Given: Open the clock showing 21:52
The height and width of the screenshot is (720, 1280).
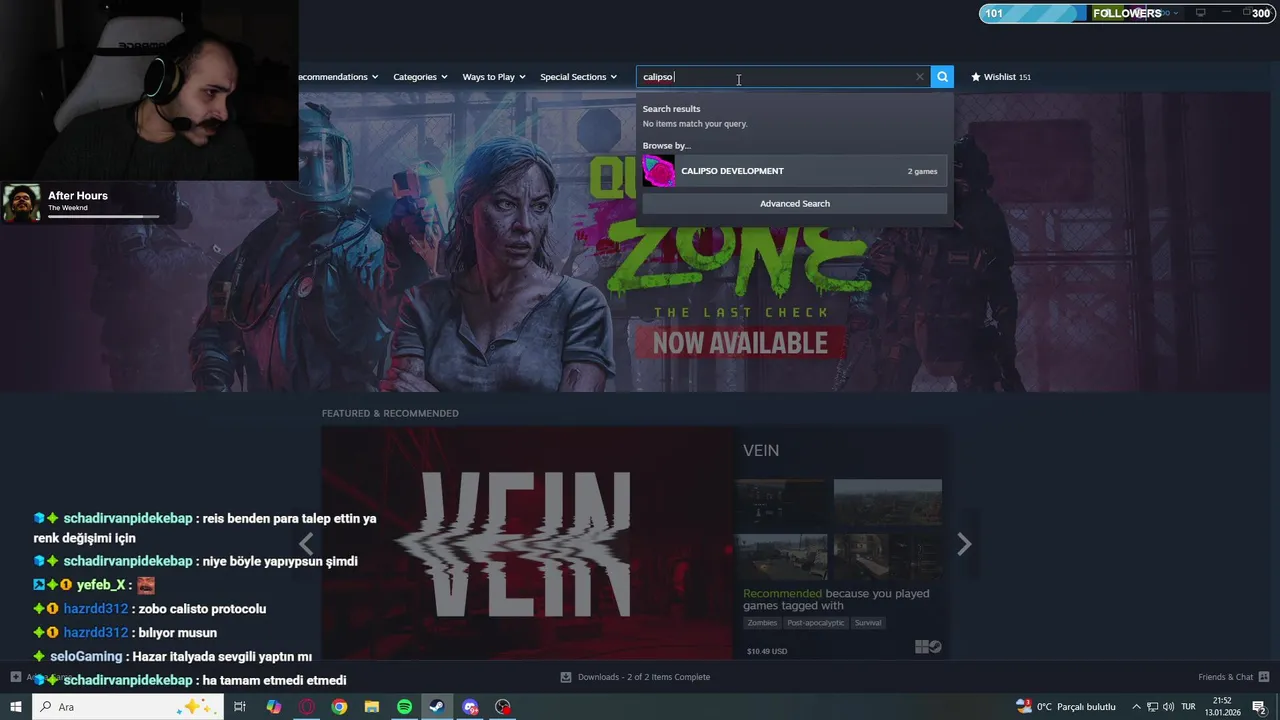Looking at the screenshot, I should tap(1222, 707).
